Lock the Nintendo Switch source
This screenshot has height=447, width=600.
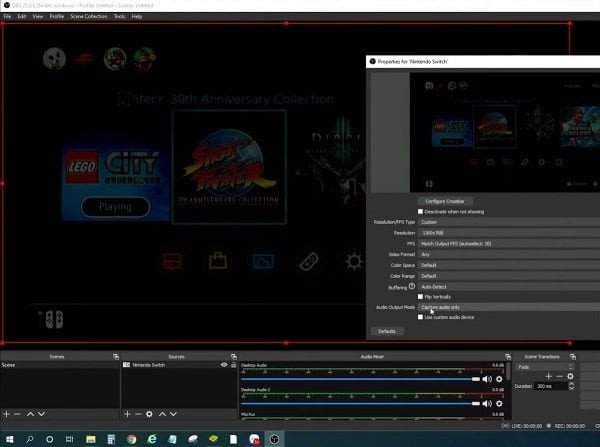[x=233, y=365]
